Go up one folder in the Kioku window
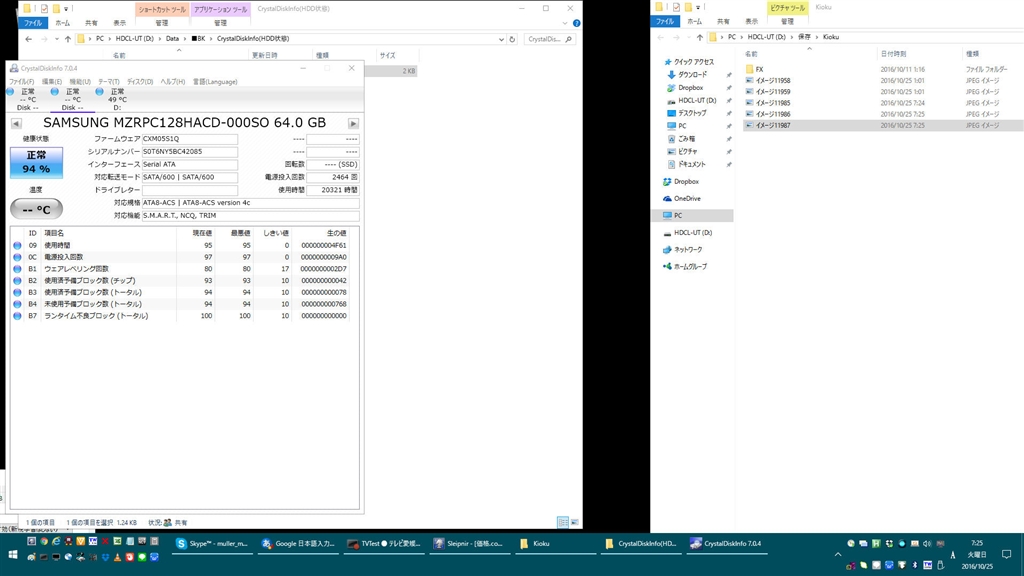 tap(699, 37)
